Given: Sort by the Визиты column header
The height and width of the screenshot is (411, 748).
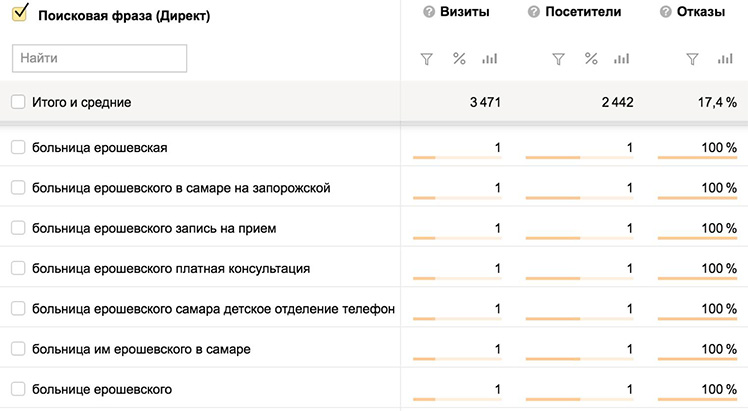Looking at the screenshot, I should 465,12.
